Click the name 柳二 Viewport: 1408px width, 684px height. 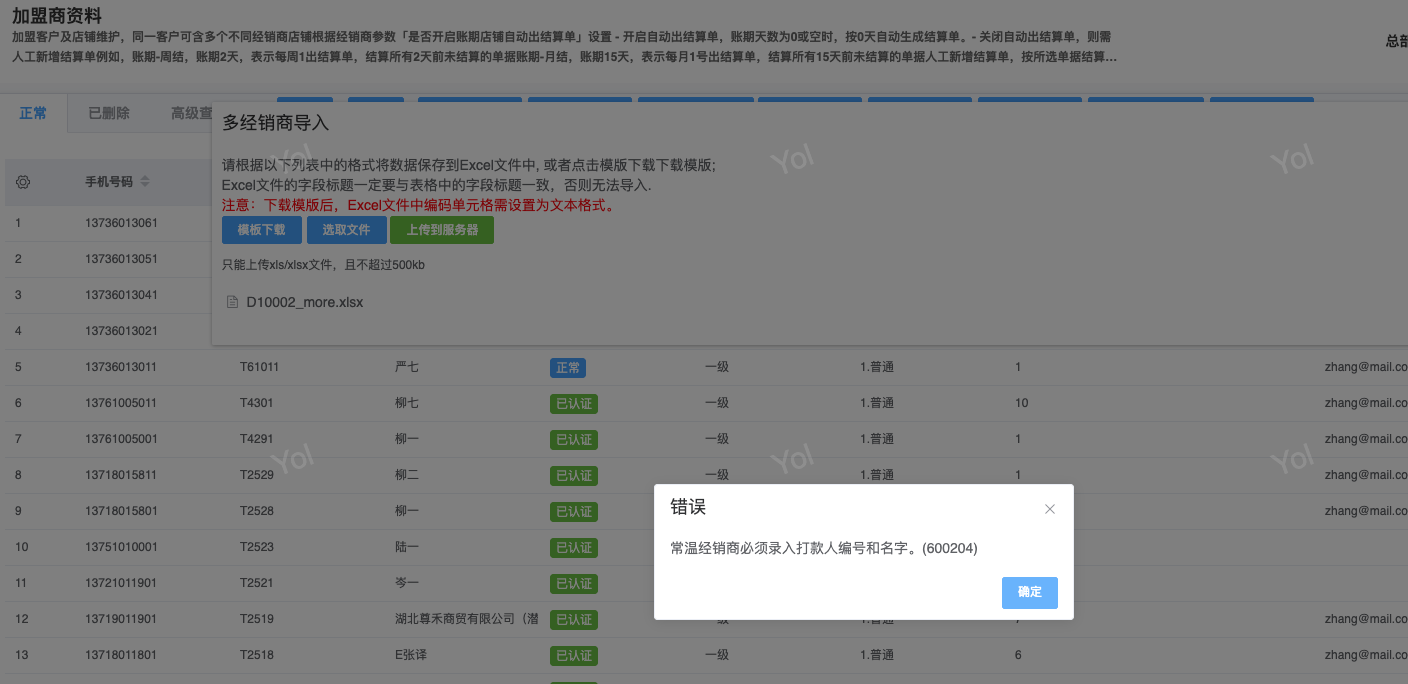click(407, 475)
